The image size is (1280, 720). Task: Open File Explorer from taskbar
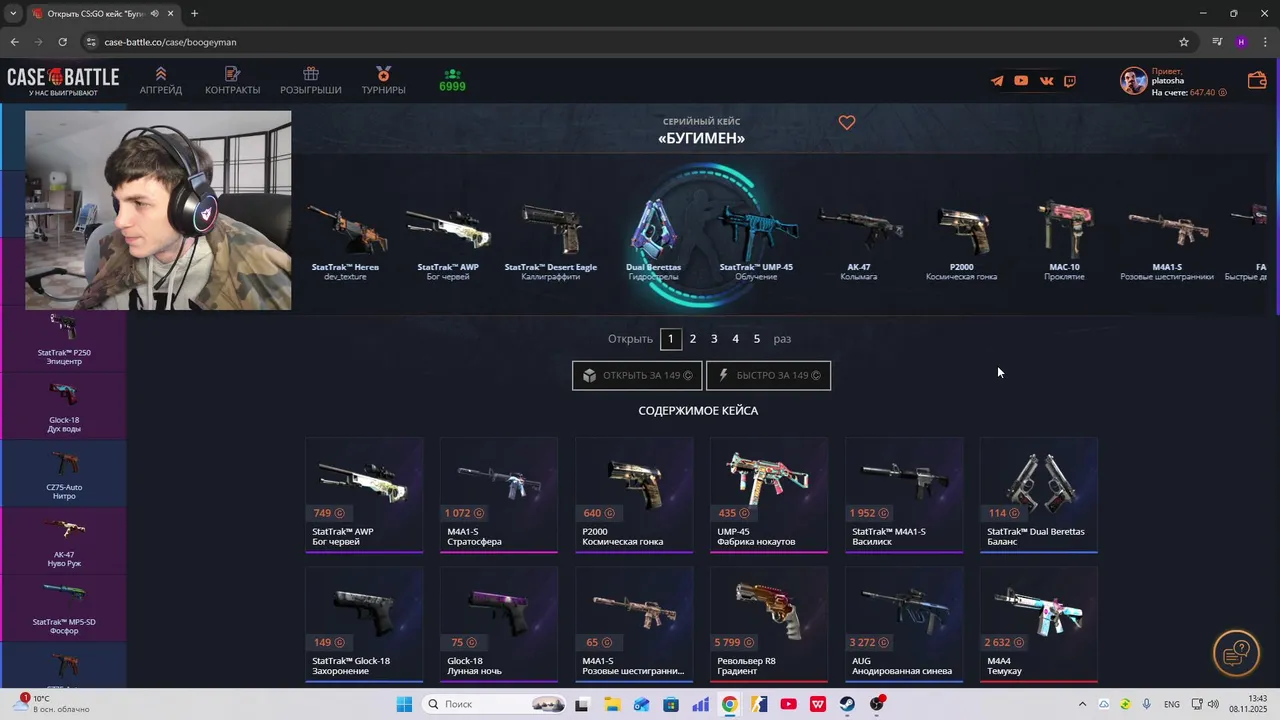[611, 704]
